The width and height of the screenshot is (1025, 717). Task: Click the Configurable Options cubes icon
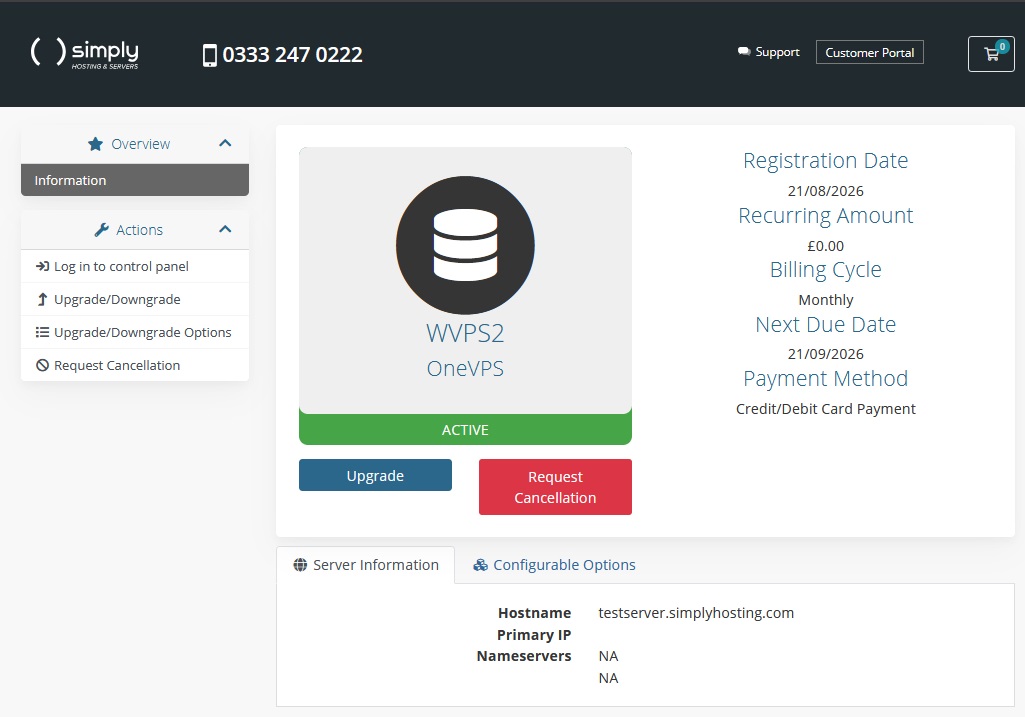pyautogui.click(x=480, y=565)
